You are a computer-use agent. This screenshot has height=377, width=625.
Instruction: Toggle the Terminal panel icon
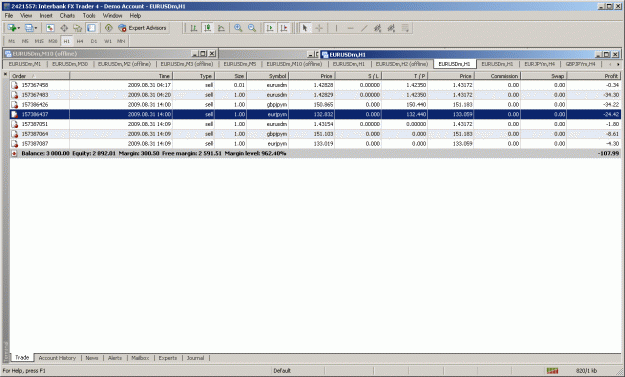click(91, 28)
